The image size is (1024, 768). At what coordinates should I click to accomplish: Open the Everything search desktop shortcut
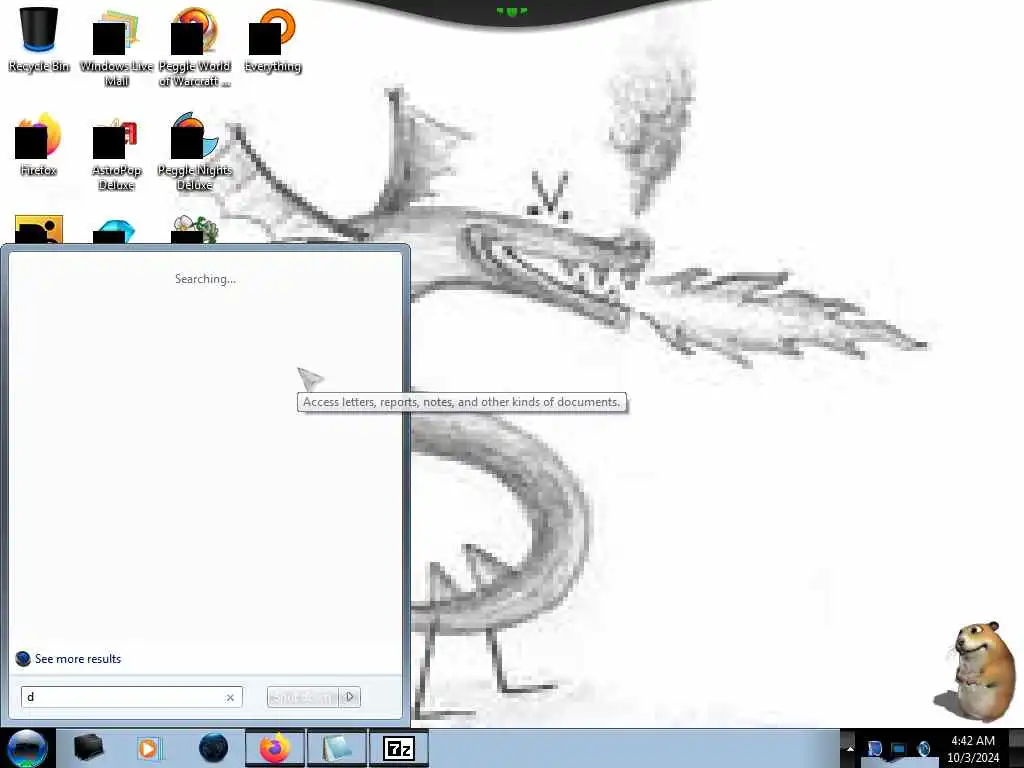(272, 39)
